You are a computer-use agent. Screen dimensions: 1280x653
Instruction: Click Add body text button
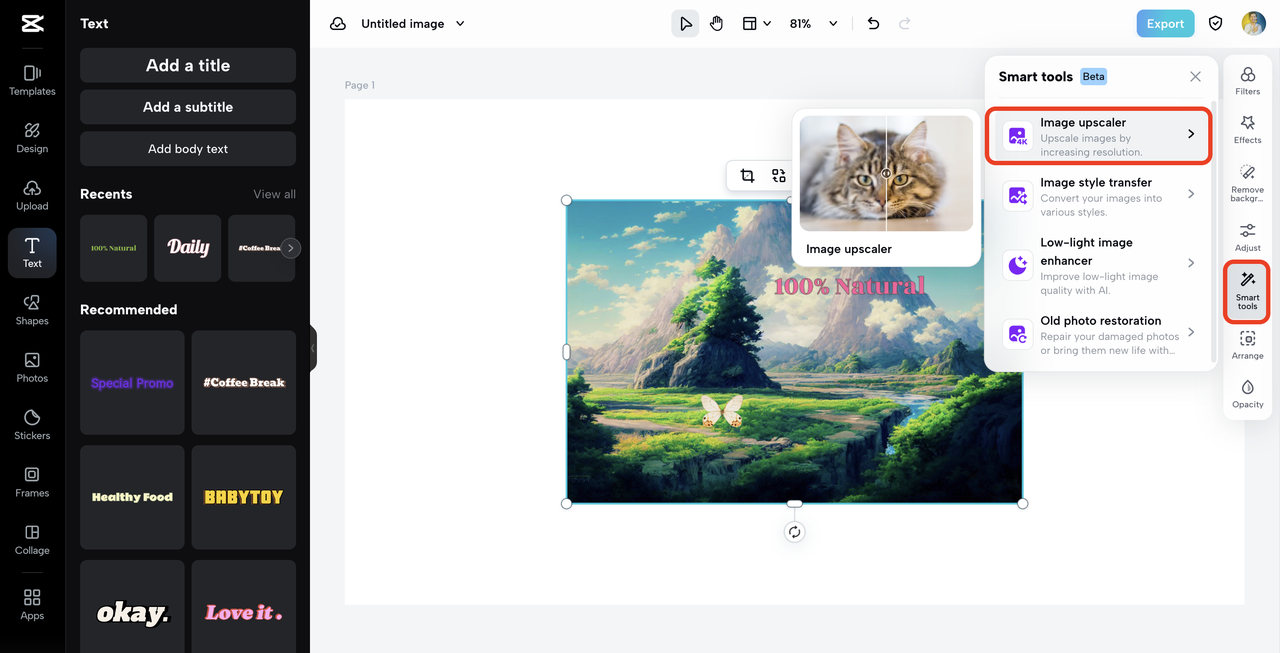188,149
